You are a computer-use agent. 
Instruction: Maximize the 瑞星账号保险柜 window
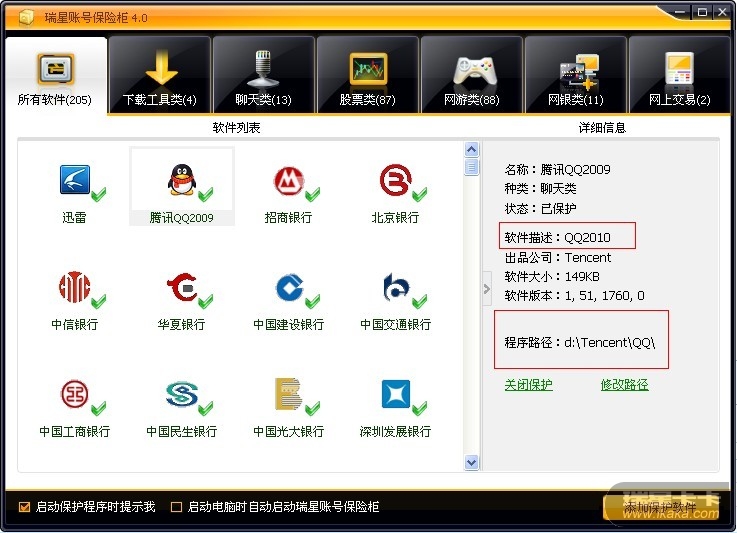pos(702,12)
